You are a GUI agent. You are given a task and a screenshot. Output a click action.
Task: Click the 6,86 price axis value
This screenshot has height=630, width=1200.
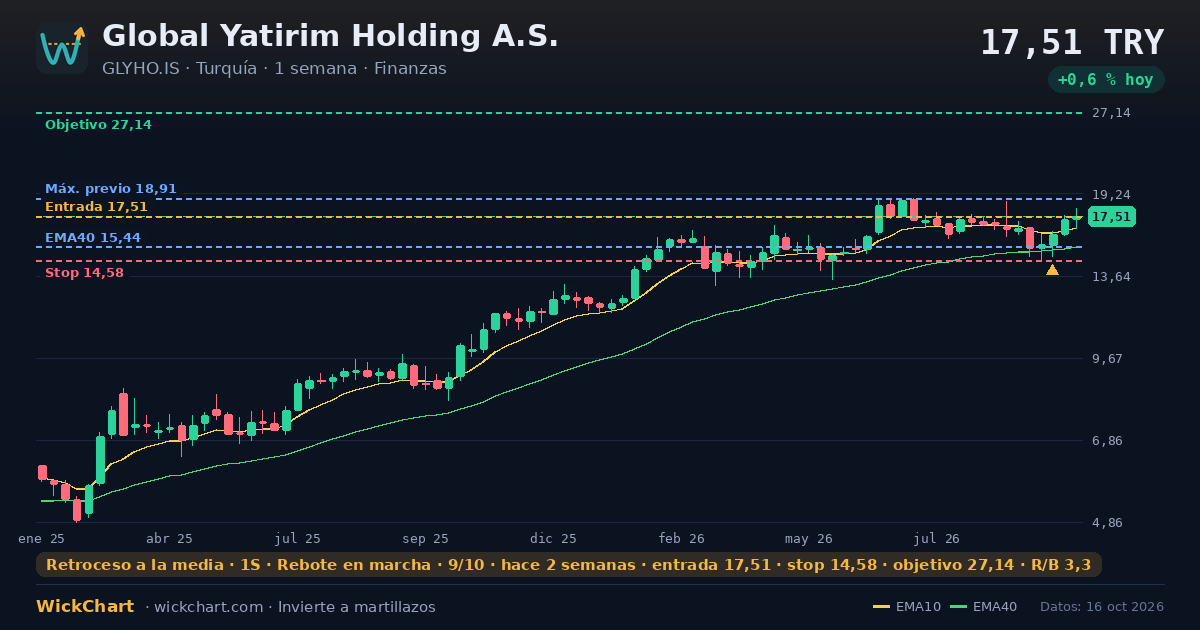click(x=1107, y=441)
